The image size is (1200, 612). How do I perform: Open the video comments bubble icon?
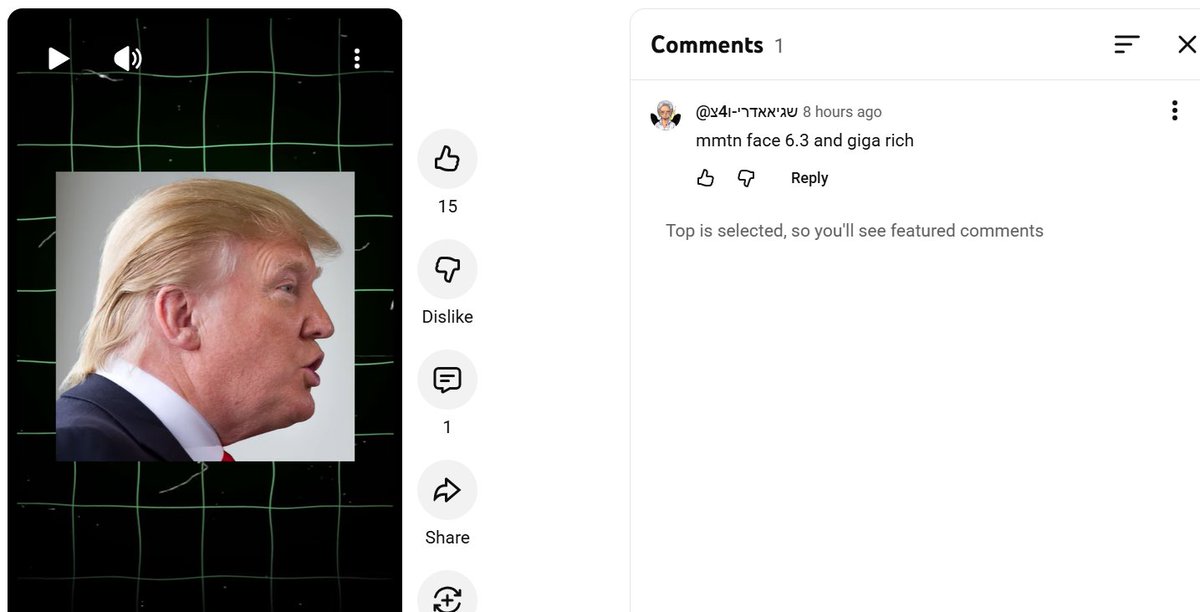447,380
